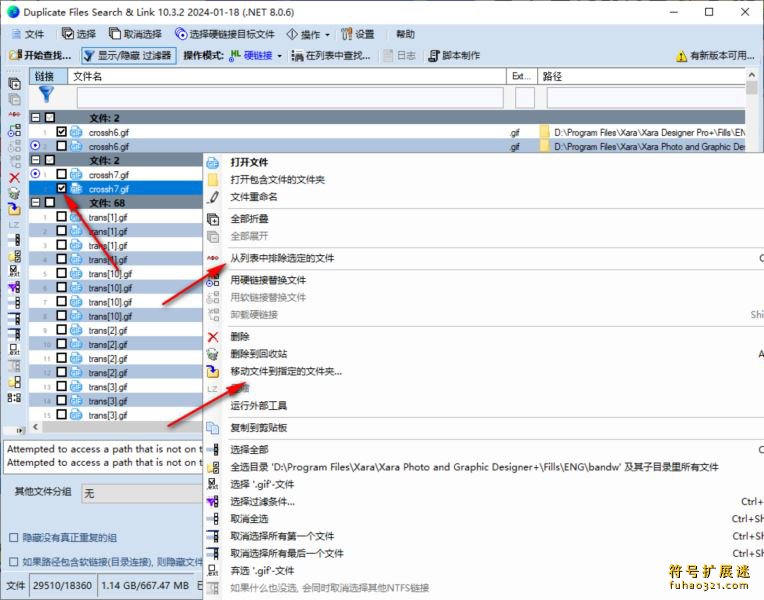Uncheck the highlighted crossh7.gif checkbox
Image resolution: width=764 pixels, height=600 pixels.
(x=61, y=188)
